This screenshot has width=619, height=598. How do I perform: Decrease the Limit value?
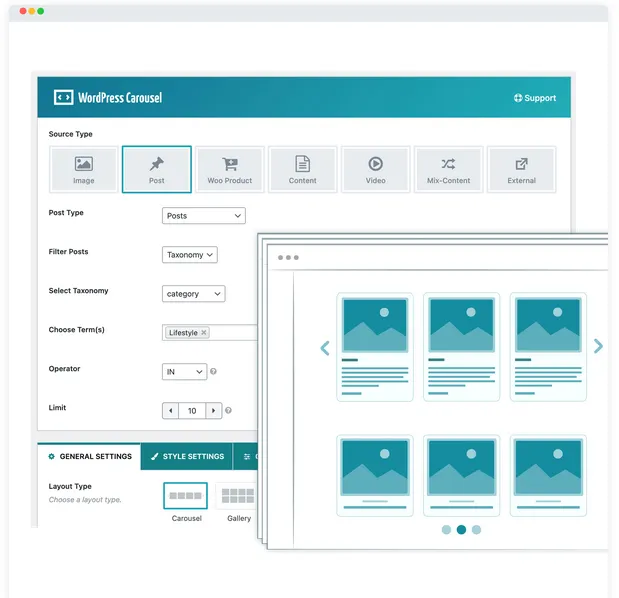click(171, 411)
